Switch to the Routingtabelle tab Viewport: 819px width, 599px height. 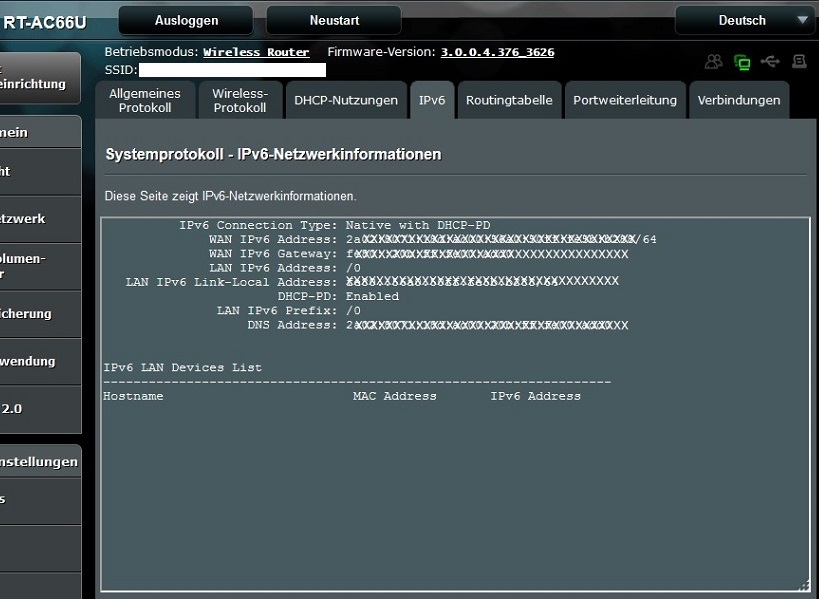[x=510, y=100]
